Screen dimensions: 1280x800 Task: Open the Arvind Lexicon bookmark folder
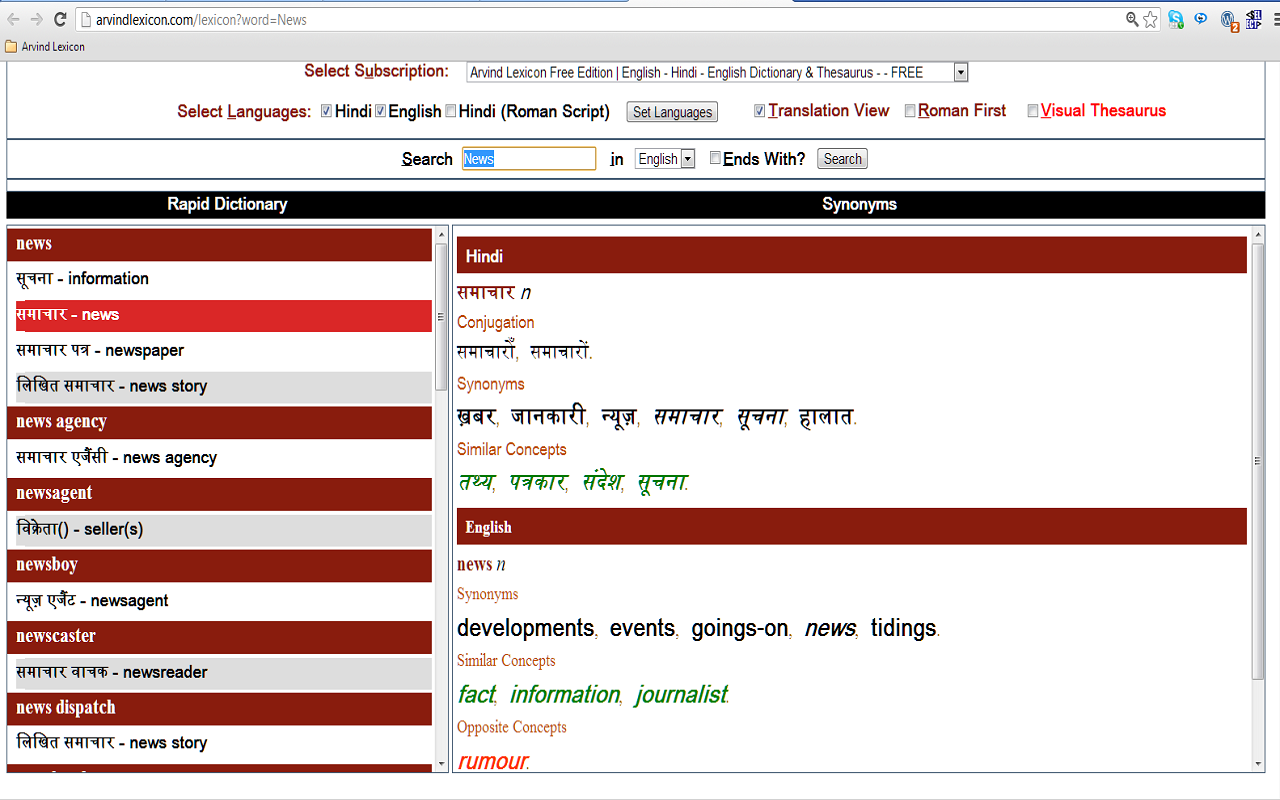tap(45, 46)
